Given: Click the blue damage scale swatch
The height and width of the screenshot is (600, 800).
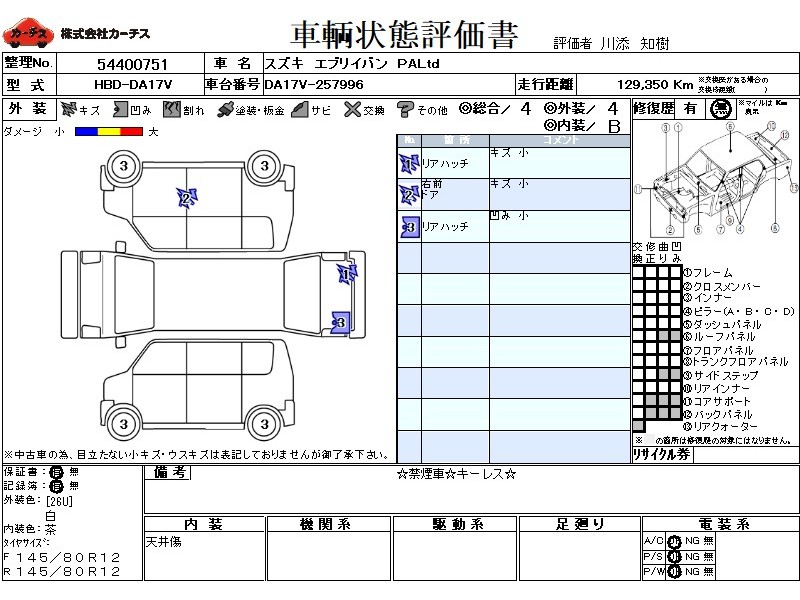Looking at the screenshot, I should (86, 132).
